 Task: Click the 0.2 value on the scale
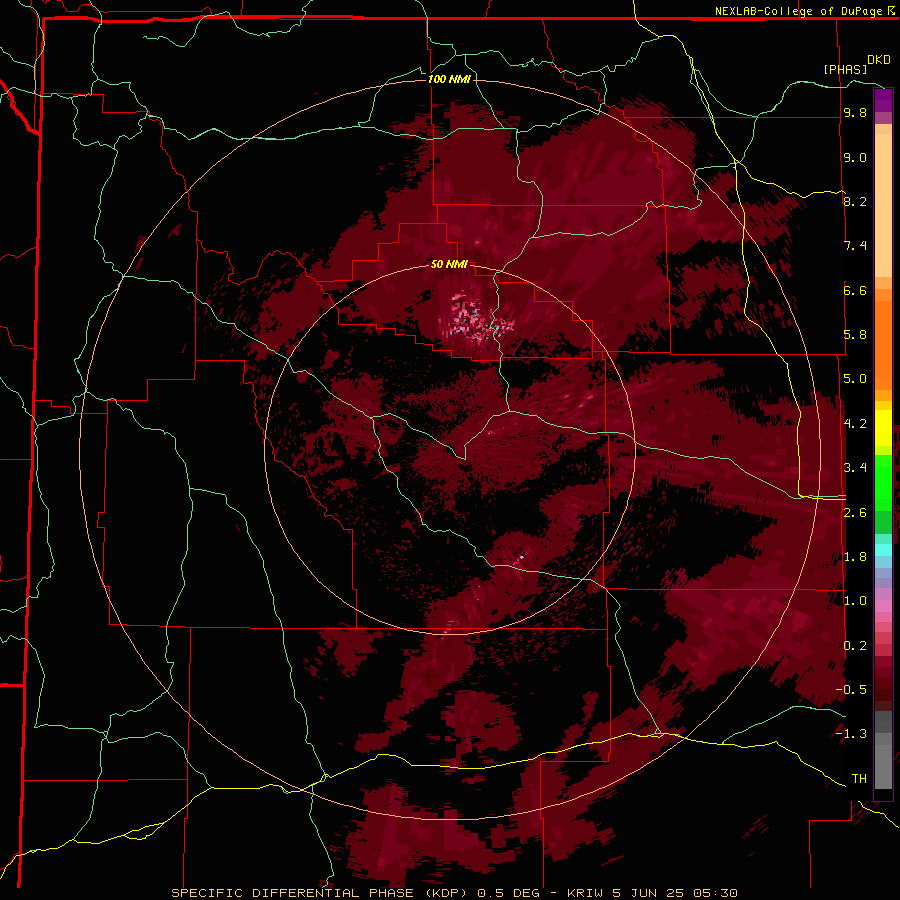(x=855, y=646)
